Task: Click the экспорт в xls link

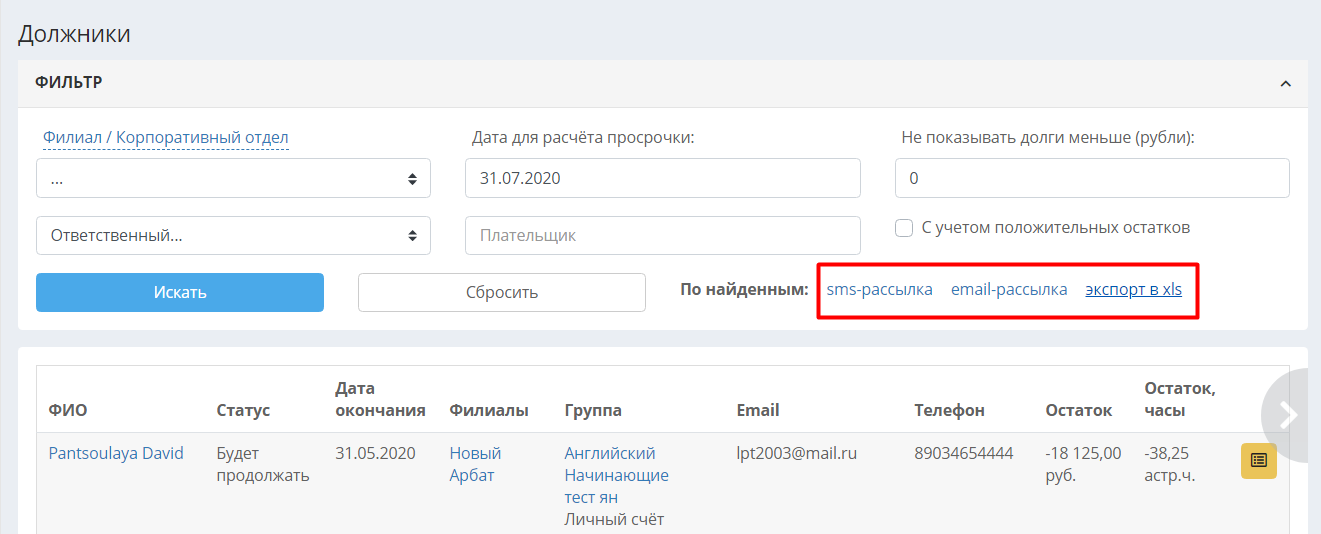Action: pos(1133,290)
